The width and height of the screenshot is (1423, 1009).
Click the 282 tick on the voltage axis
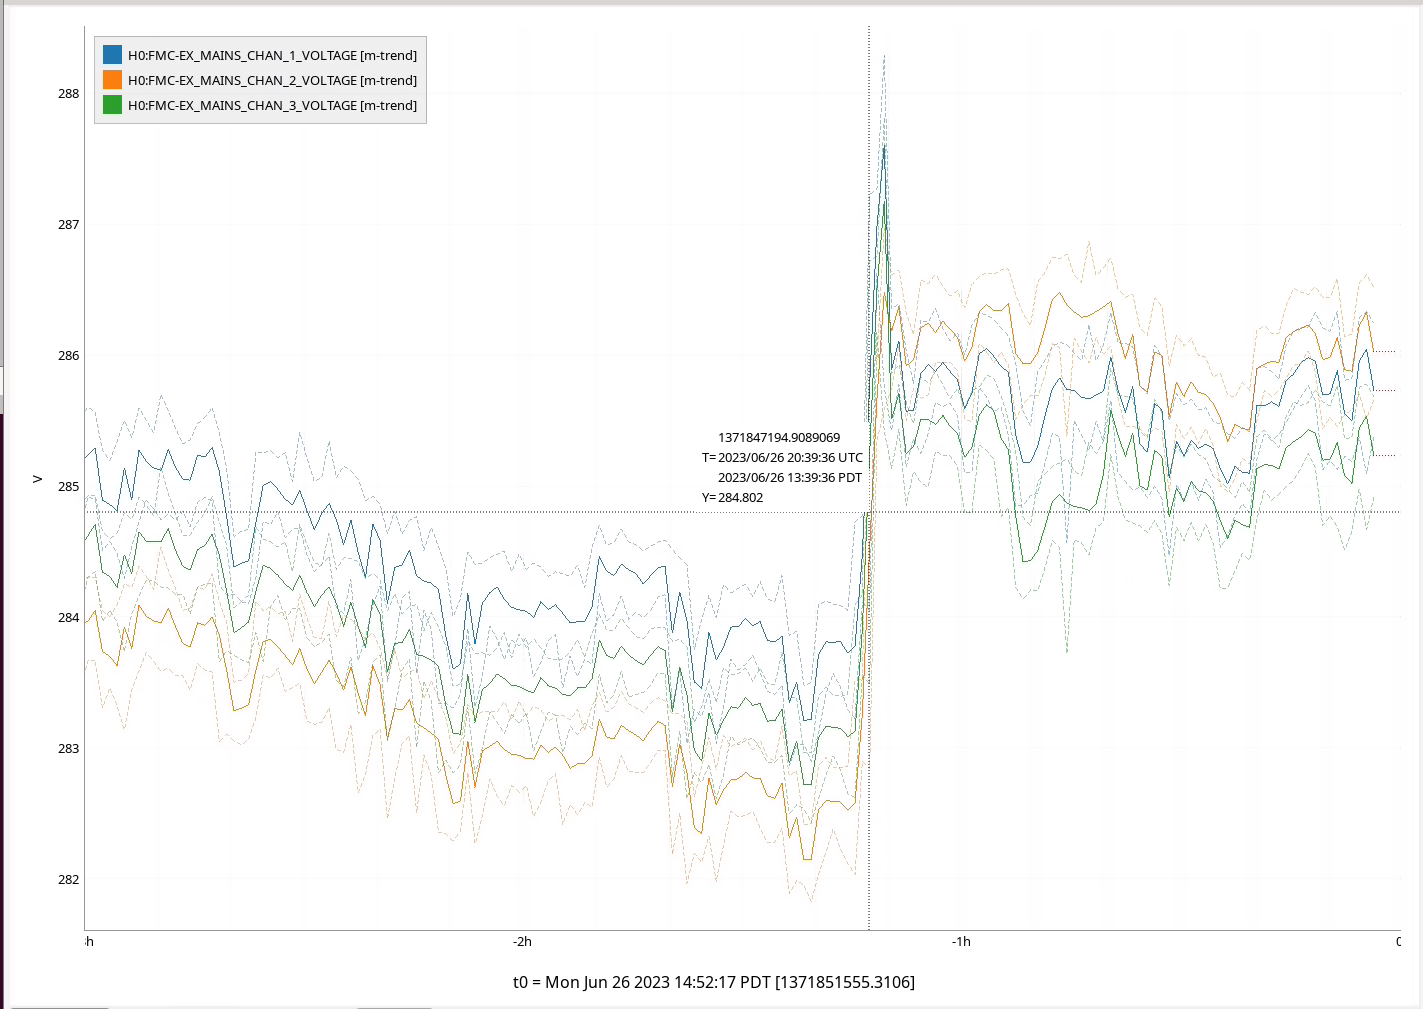point(68,880)
